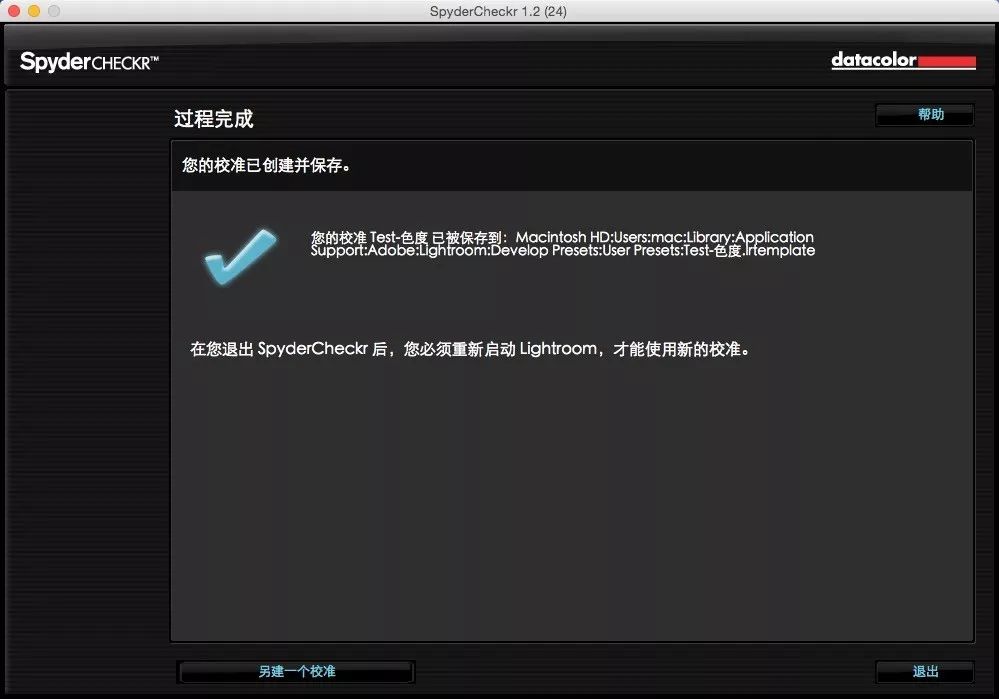Click the 帮助 help button
This screenshot has width=999, height=699.
(x=924, y=115)
